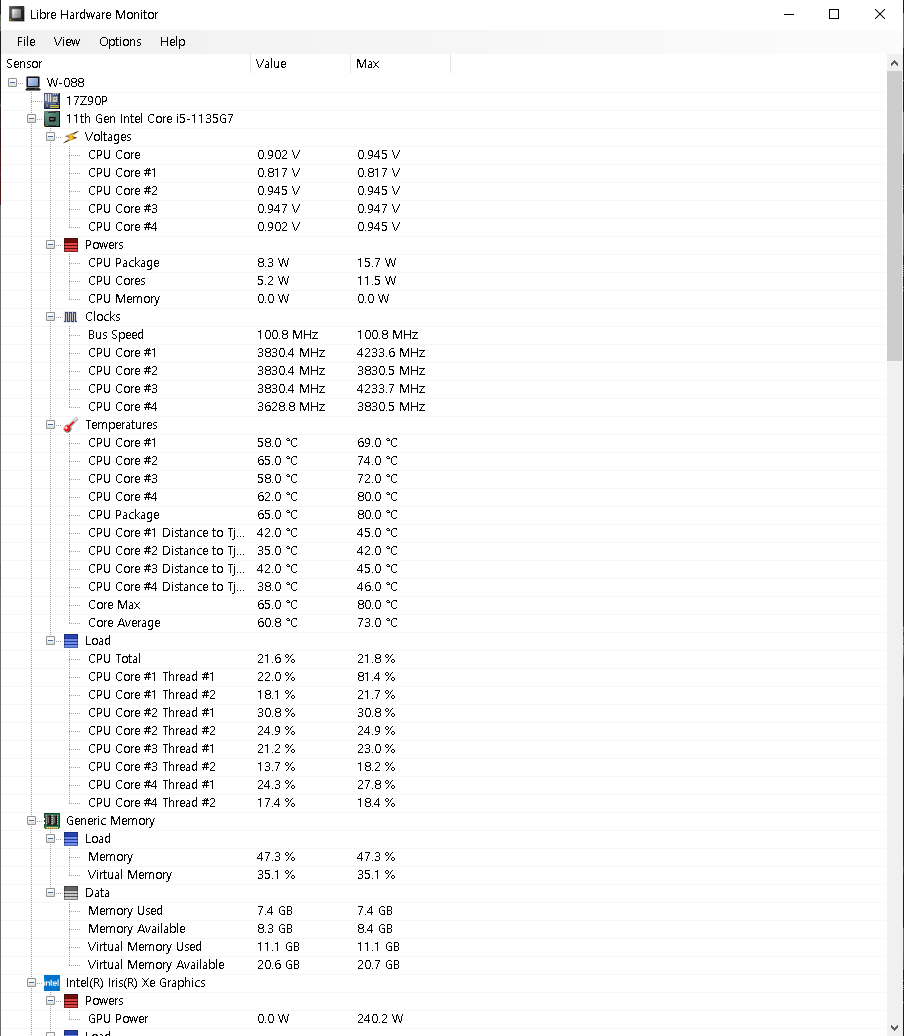Select the Core Max temperature row
This screenshot has height=1036, width=904.
point(443,605)
